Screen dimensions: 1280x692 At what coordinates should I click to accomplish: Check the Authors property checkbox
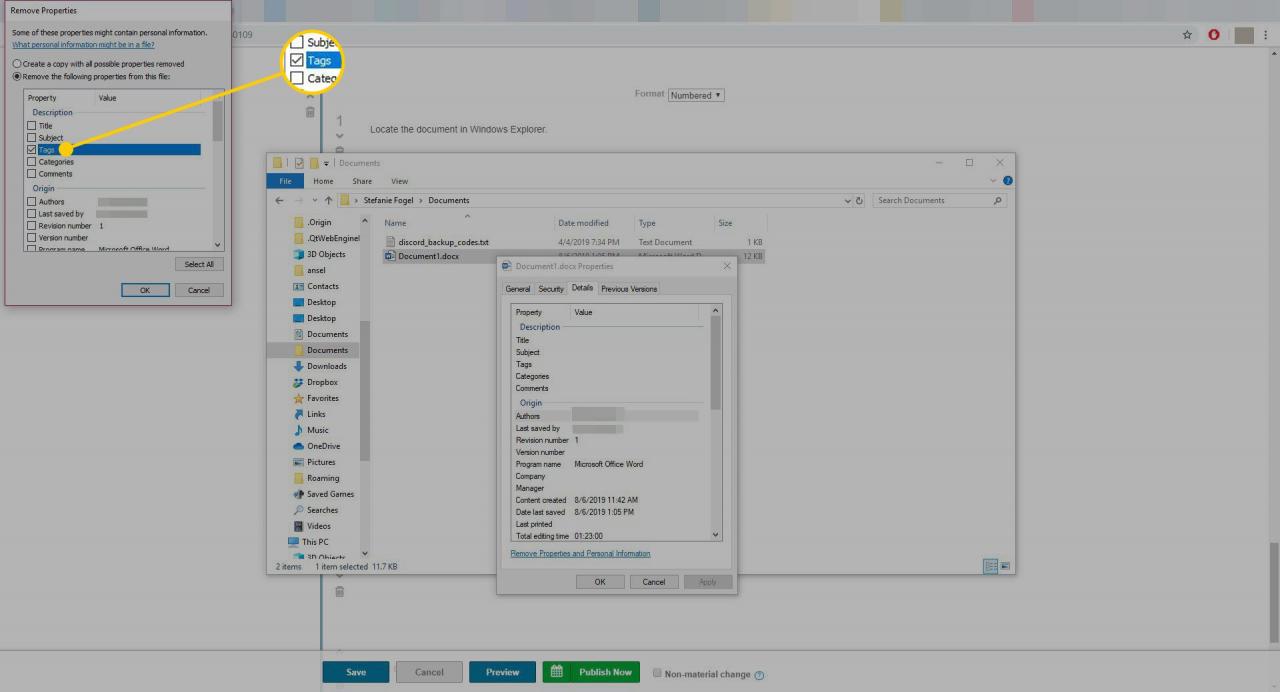point(32,202)
